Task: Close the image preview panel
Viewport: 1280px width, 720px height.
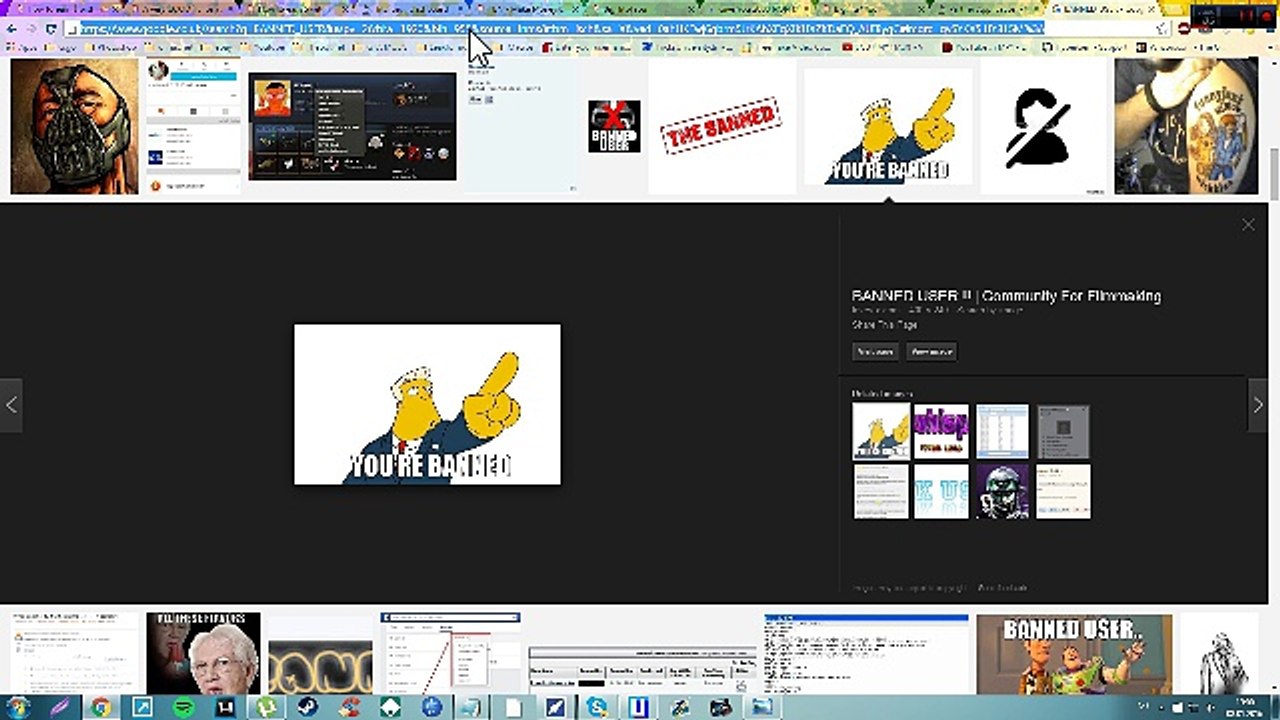Action: pyautogui.click(x=1248, y=225)
